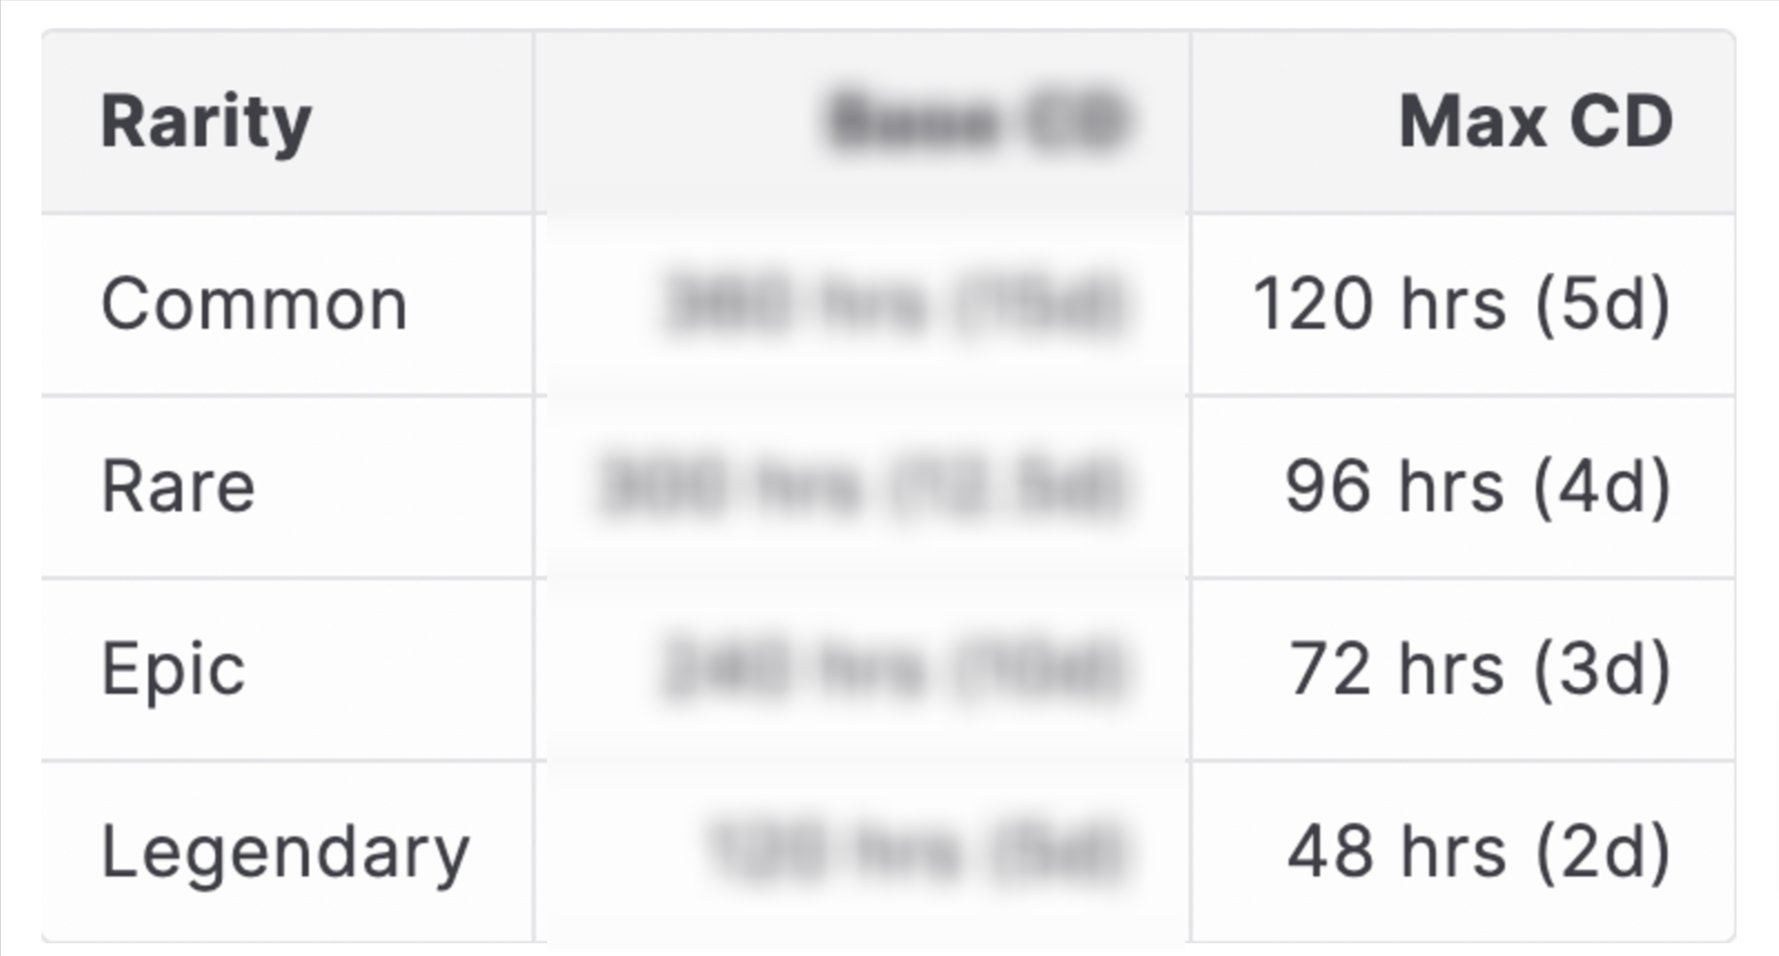Click the blurred middle column header

click(x=862, y=122)
